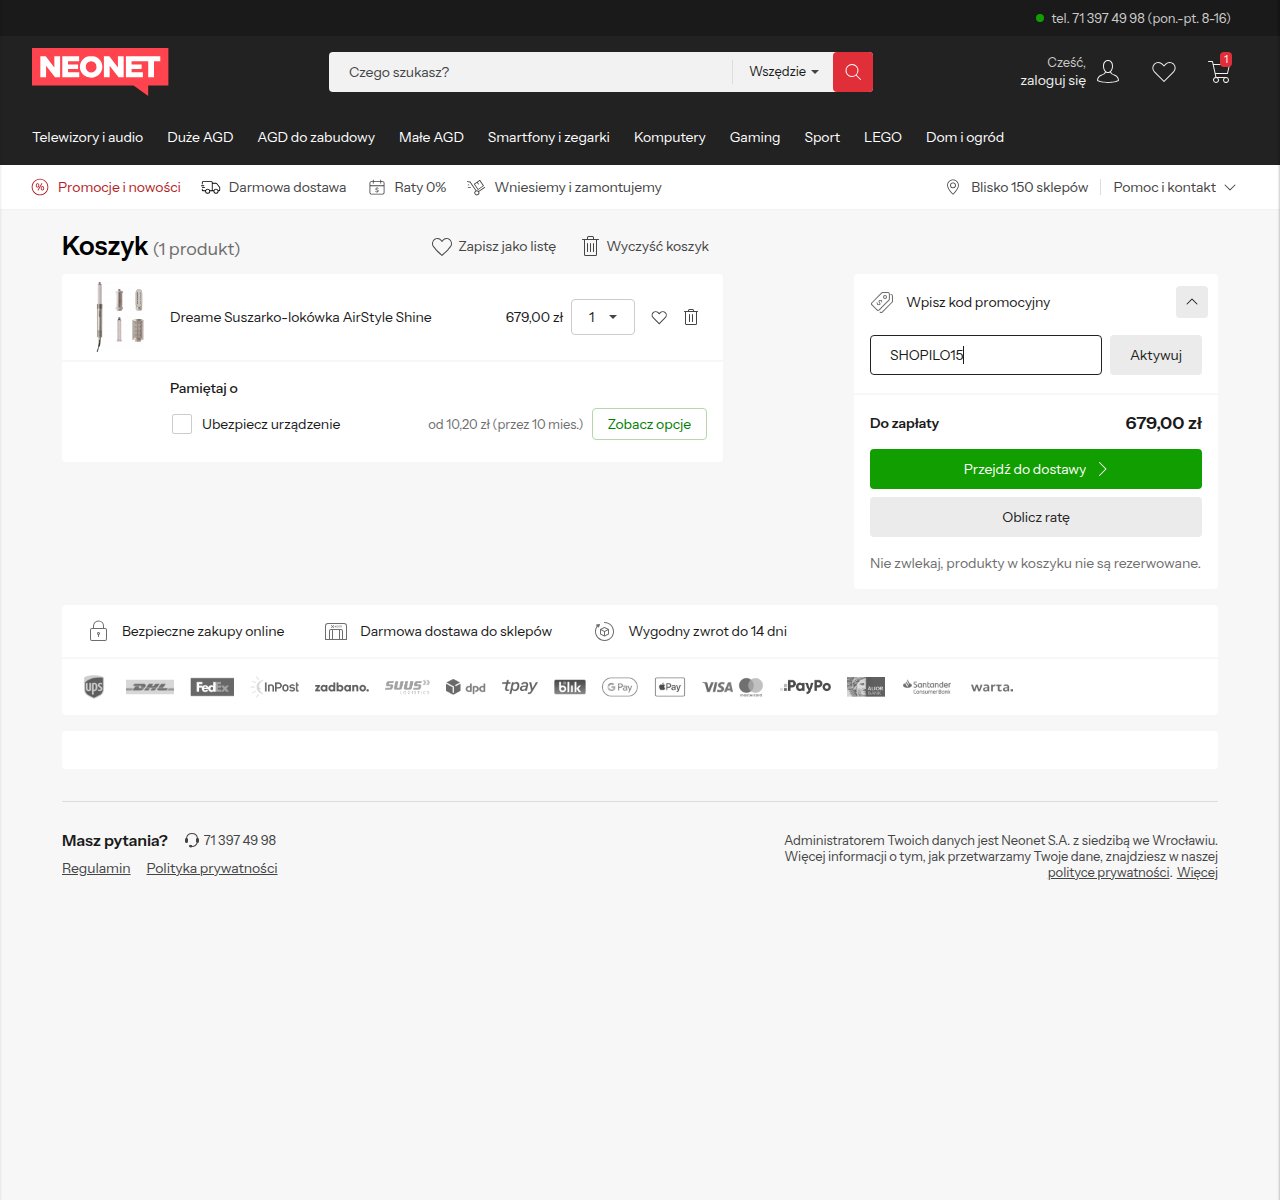Click the tools icon beside Wniesiemy i zamontujemy
1280x1200 pixels.
(x=476, y=187)
